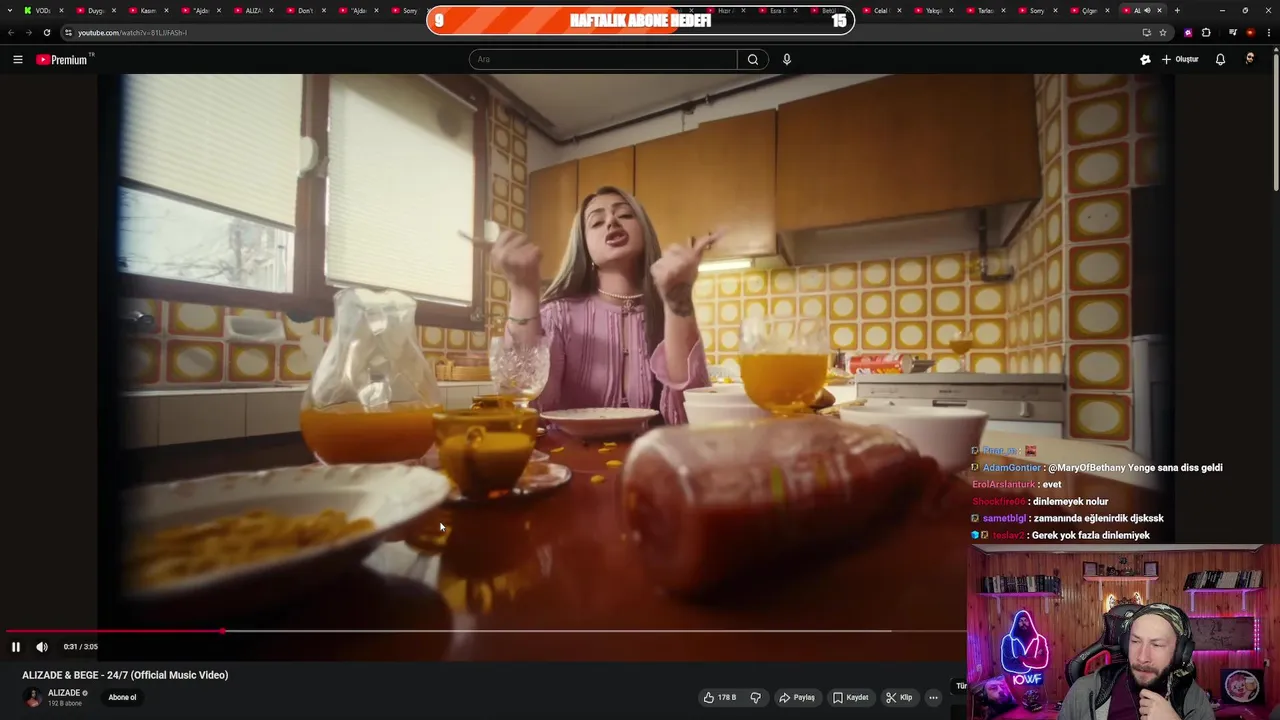Switch to the Don't tab

click(x=305, y=10)
